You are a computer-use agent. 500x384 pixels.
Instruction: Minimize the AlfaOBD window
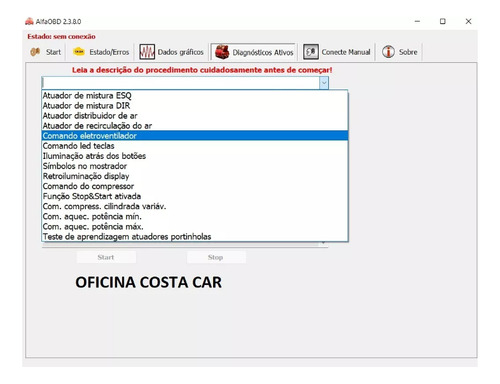(417, 21)
